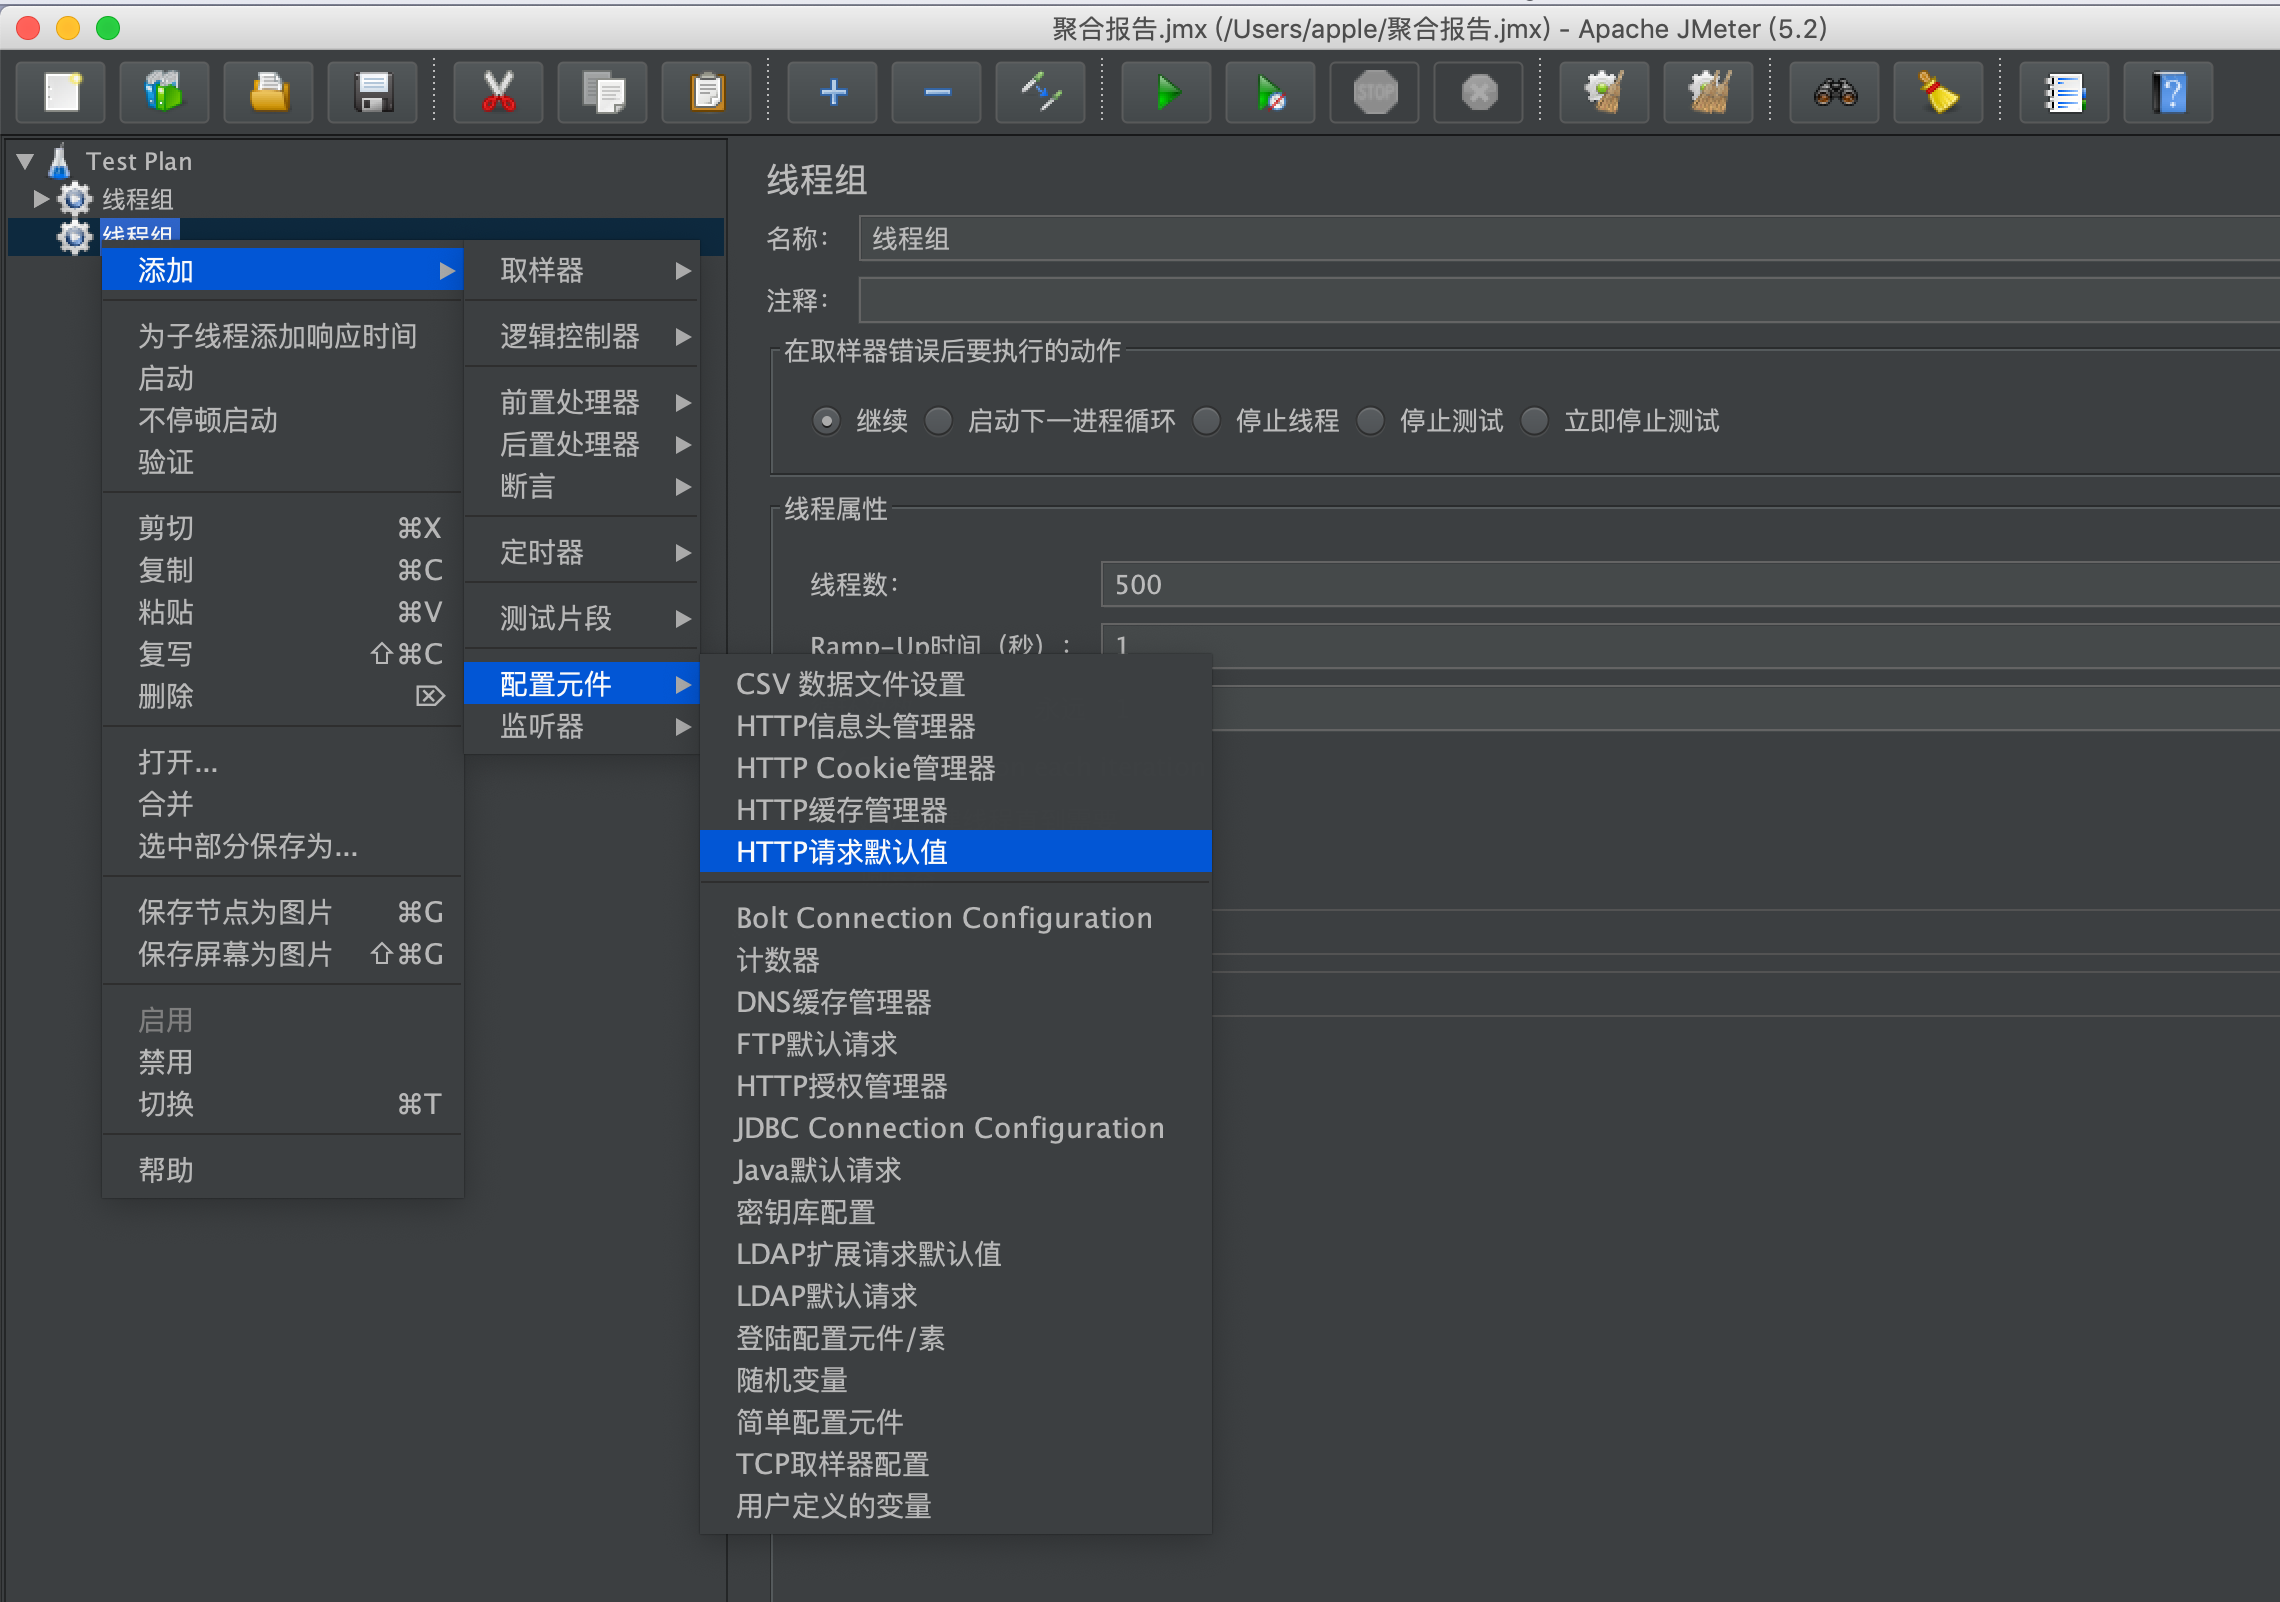Open the 逻辑控制器 submenu
Viewport: 2280px width, 1602px height.
point(582,336)
